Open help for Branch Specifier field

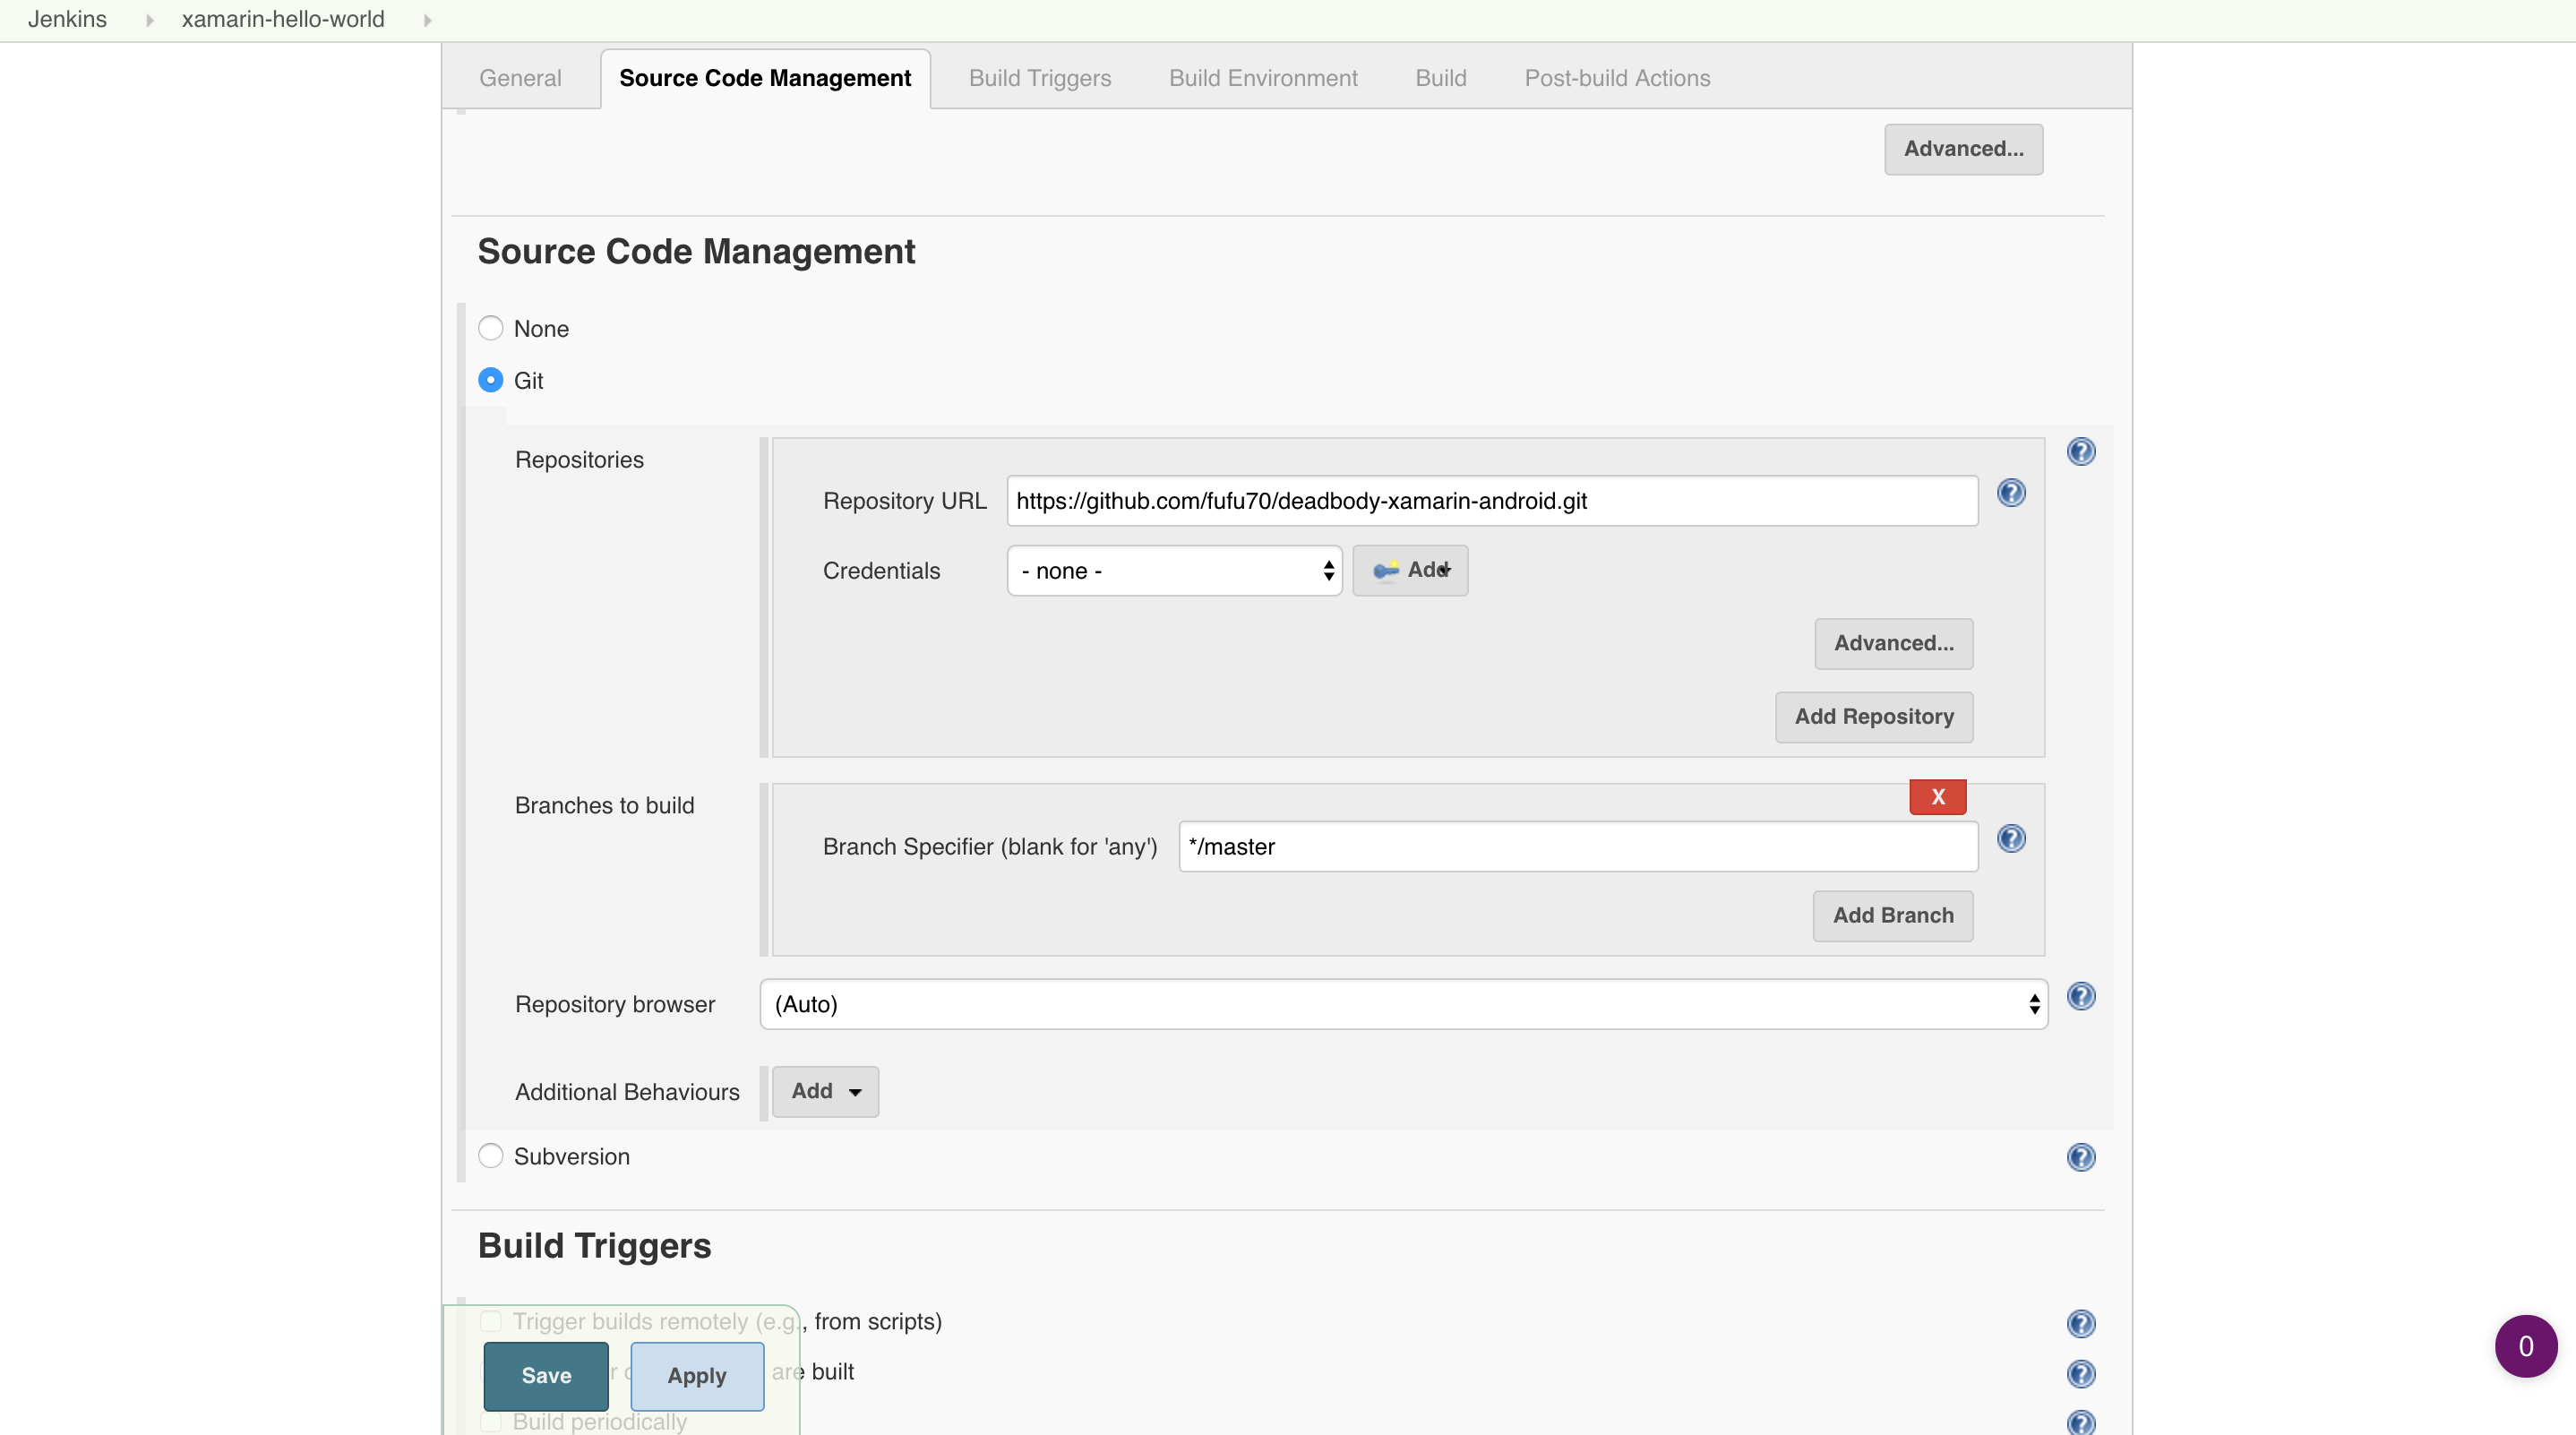pos(2011,839)
